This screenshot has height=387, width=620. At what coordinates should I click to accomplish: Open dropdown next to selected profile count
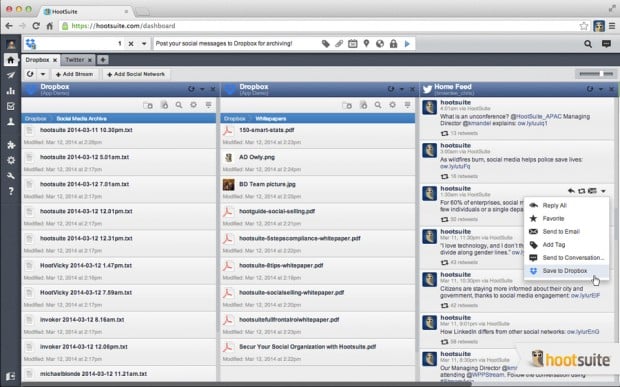coord(144,44)
